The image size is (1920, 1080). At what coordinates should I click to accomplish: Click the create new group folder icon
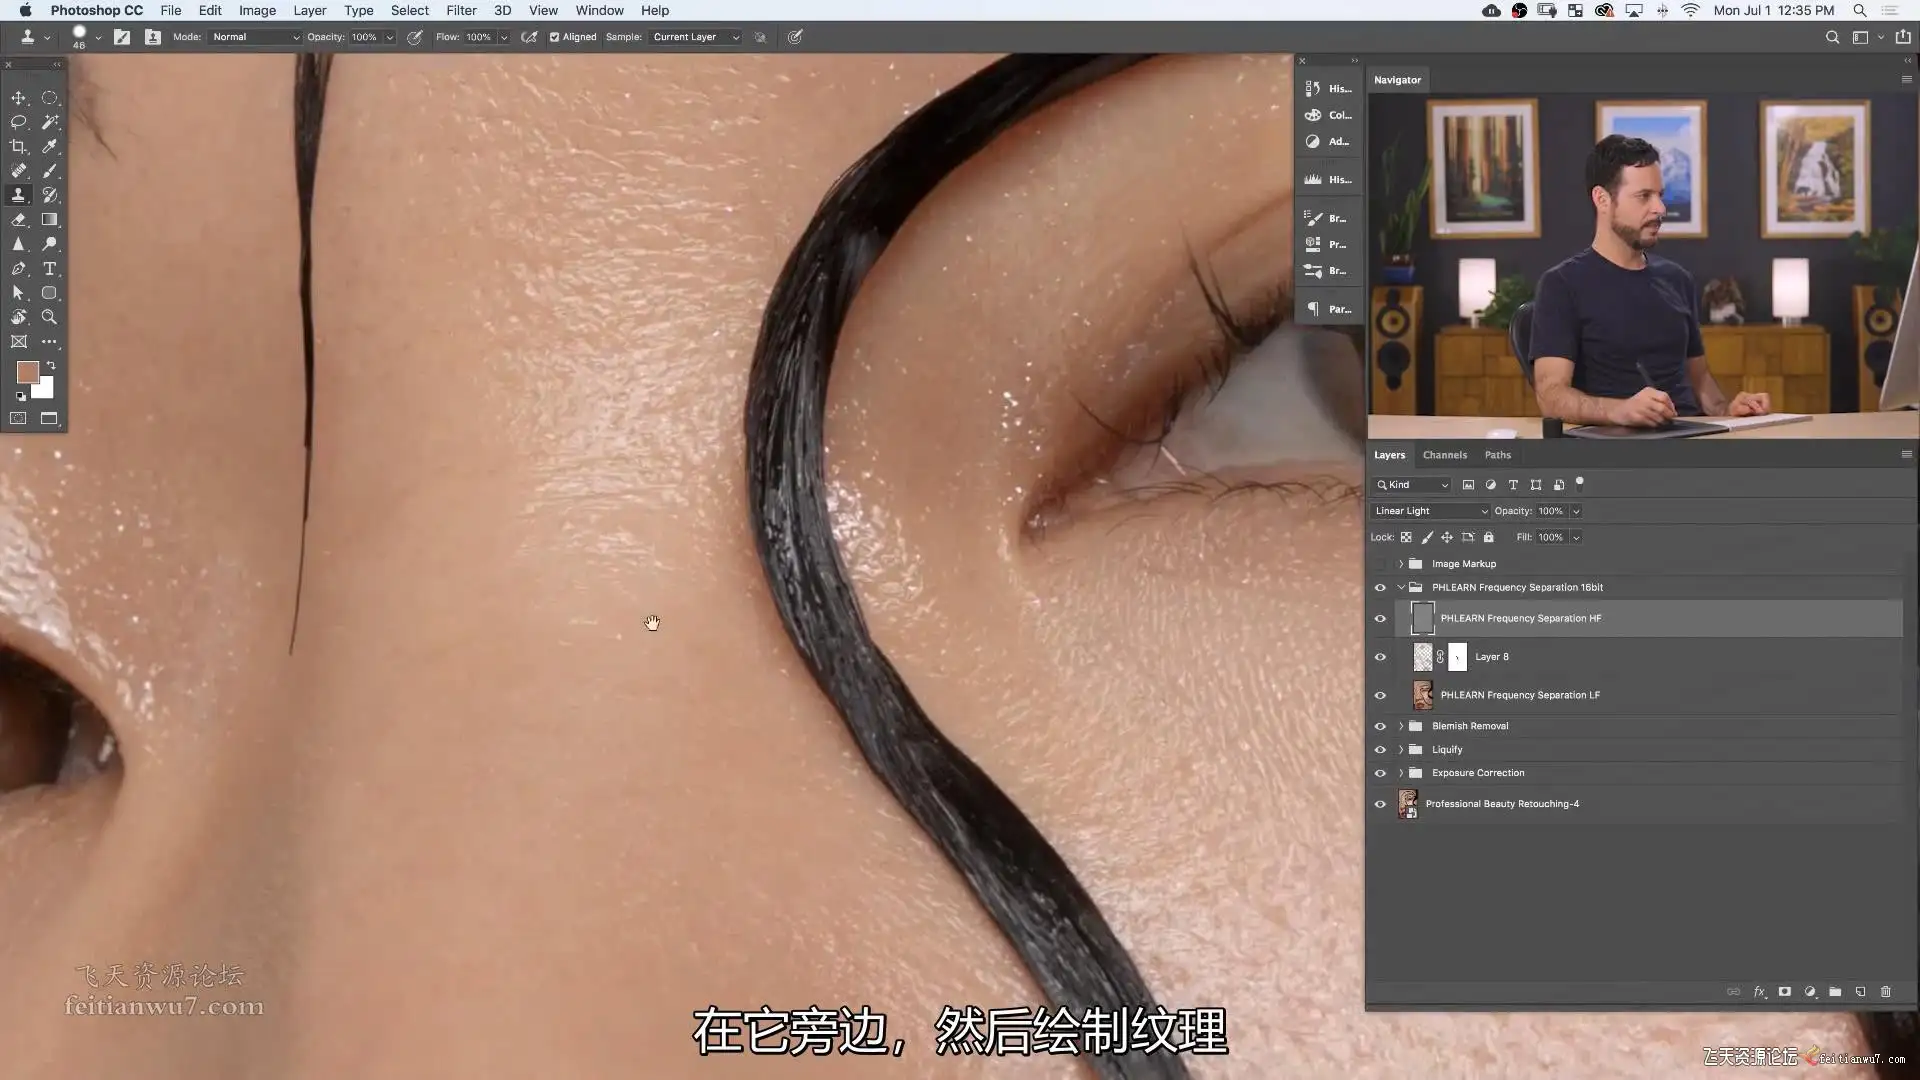pyautogui.click(x=1835, y=992)
